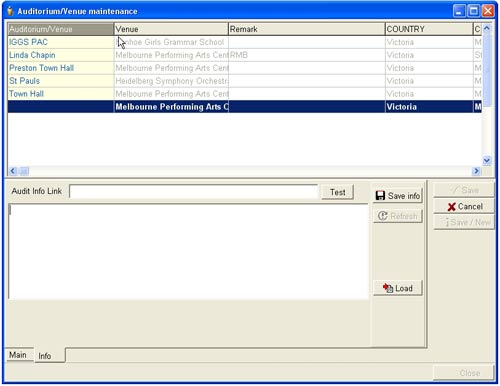Click the Save / New button
This screenshot has height=386, width=500.
pos(464,222)
